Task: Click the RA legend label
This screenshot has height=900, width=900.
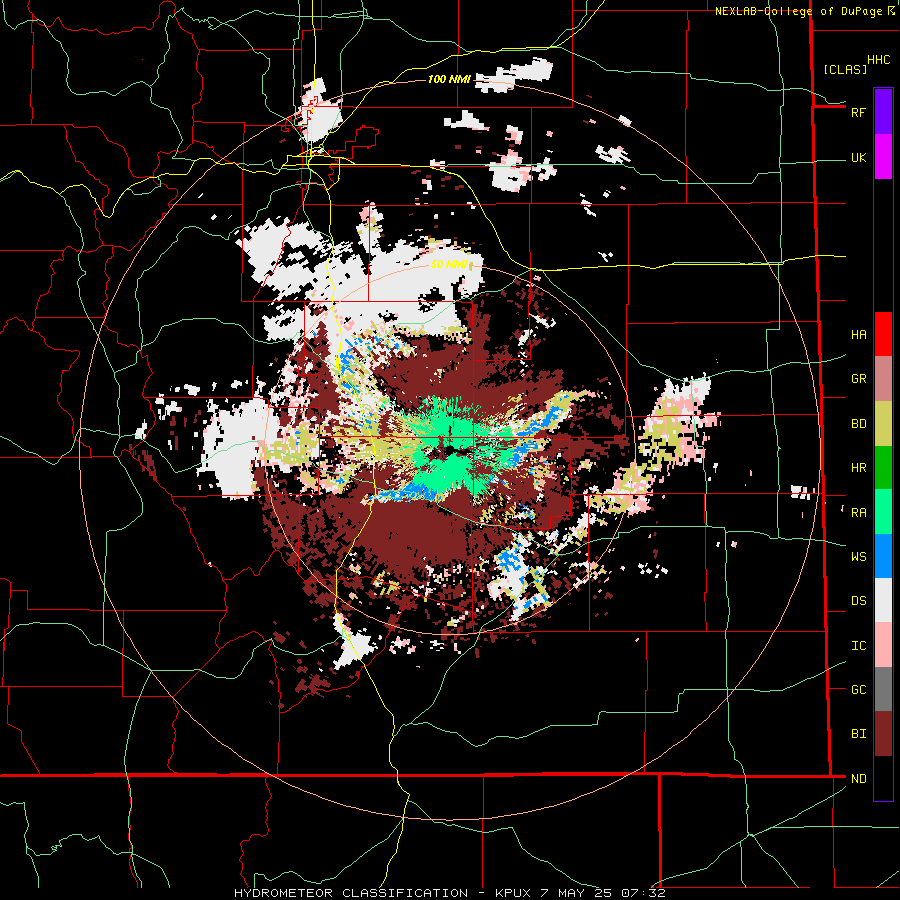Action: 858,513
